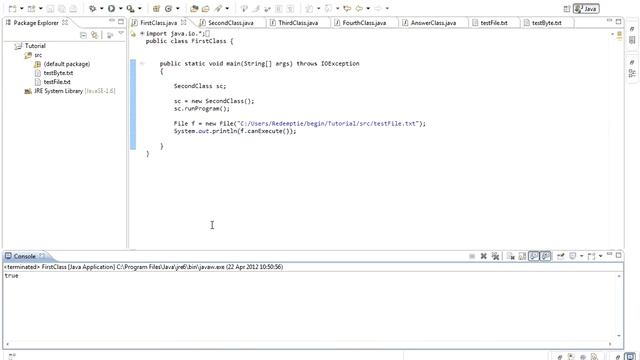Go back with the yellow Back arrow
Screen dimensions: 640x360
(359, 8)
